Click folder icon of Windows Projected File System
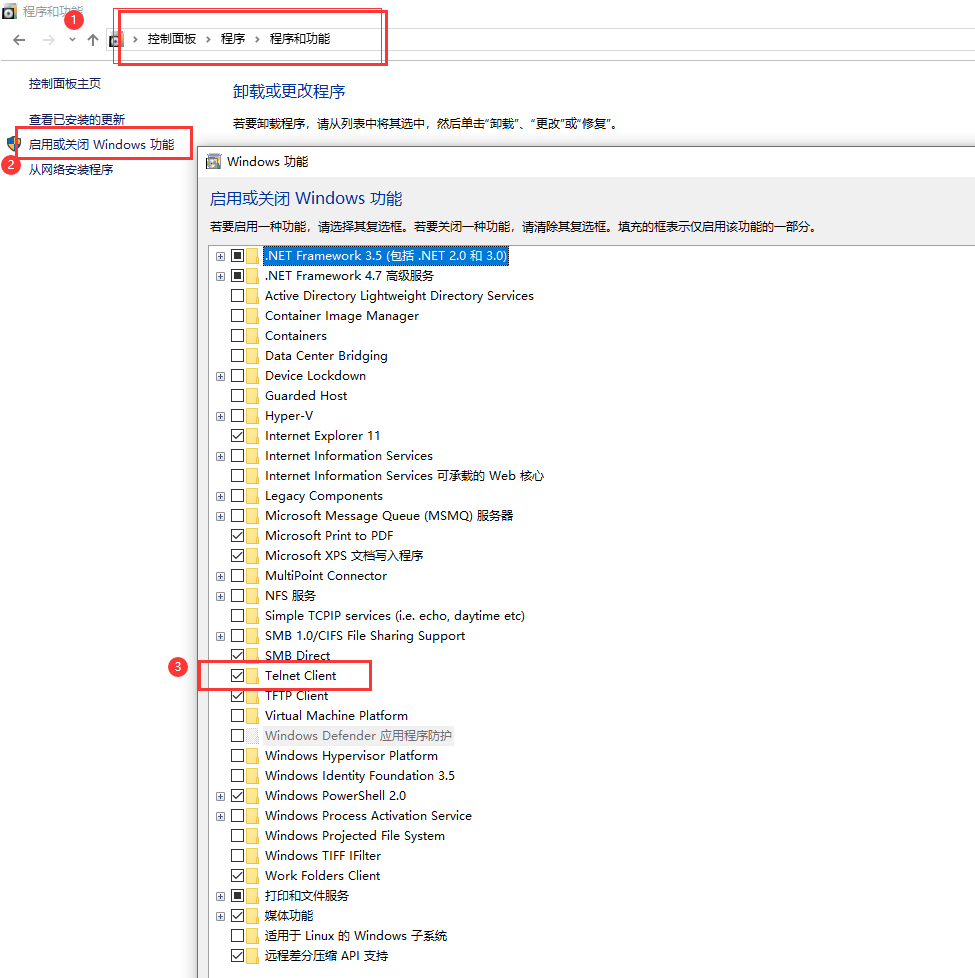This screenshot has width=975, height=978. pos(252,835)
